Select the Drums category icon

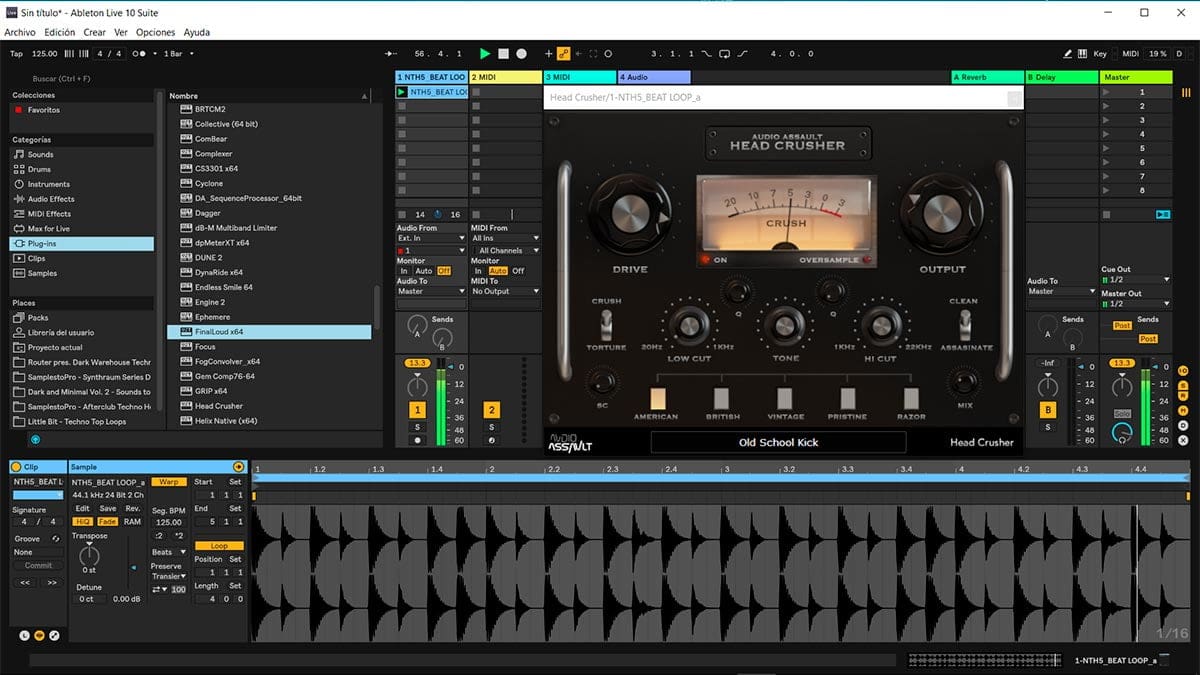19,170
